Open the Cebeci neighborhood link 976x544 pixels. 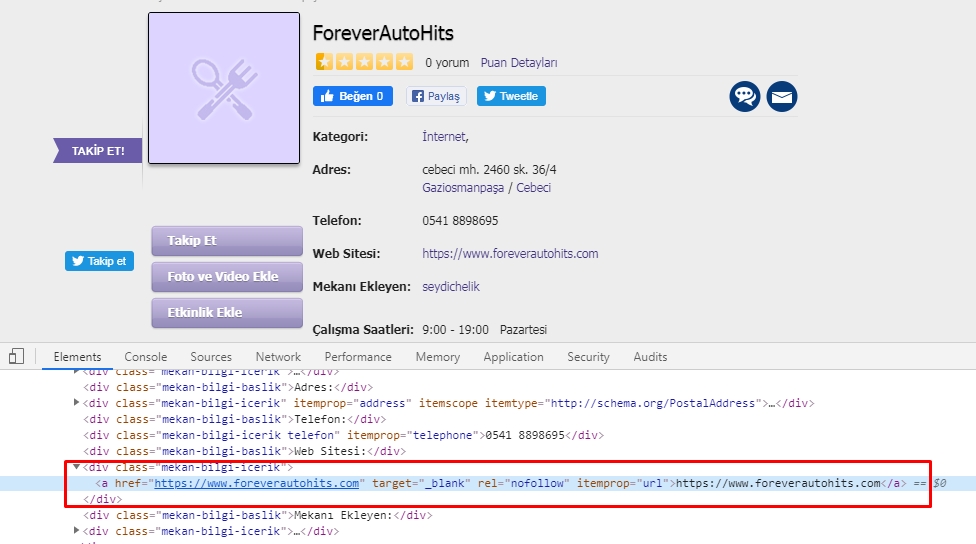click(533, 187)
